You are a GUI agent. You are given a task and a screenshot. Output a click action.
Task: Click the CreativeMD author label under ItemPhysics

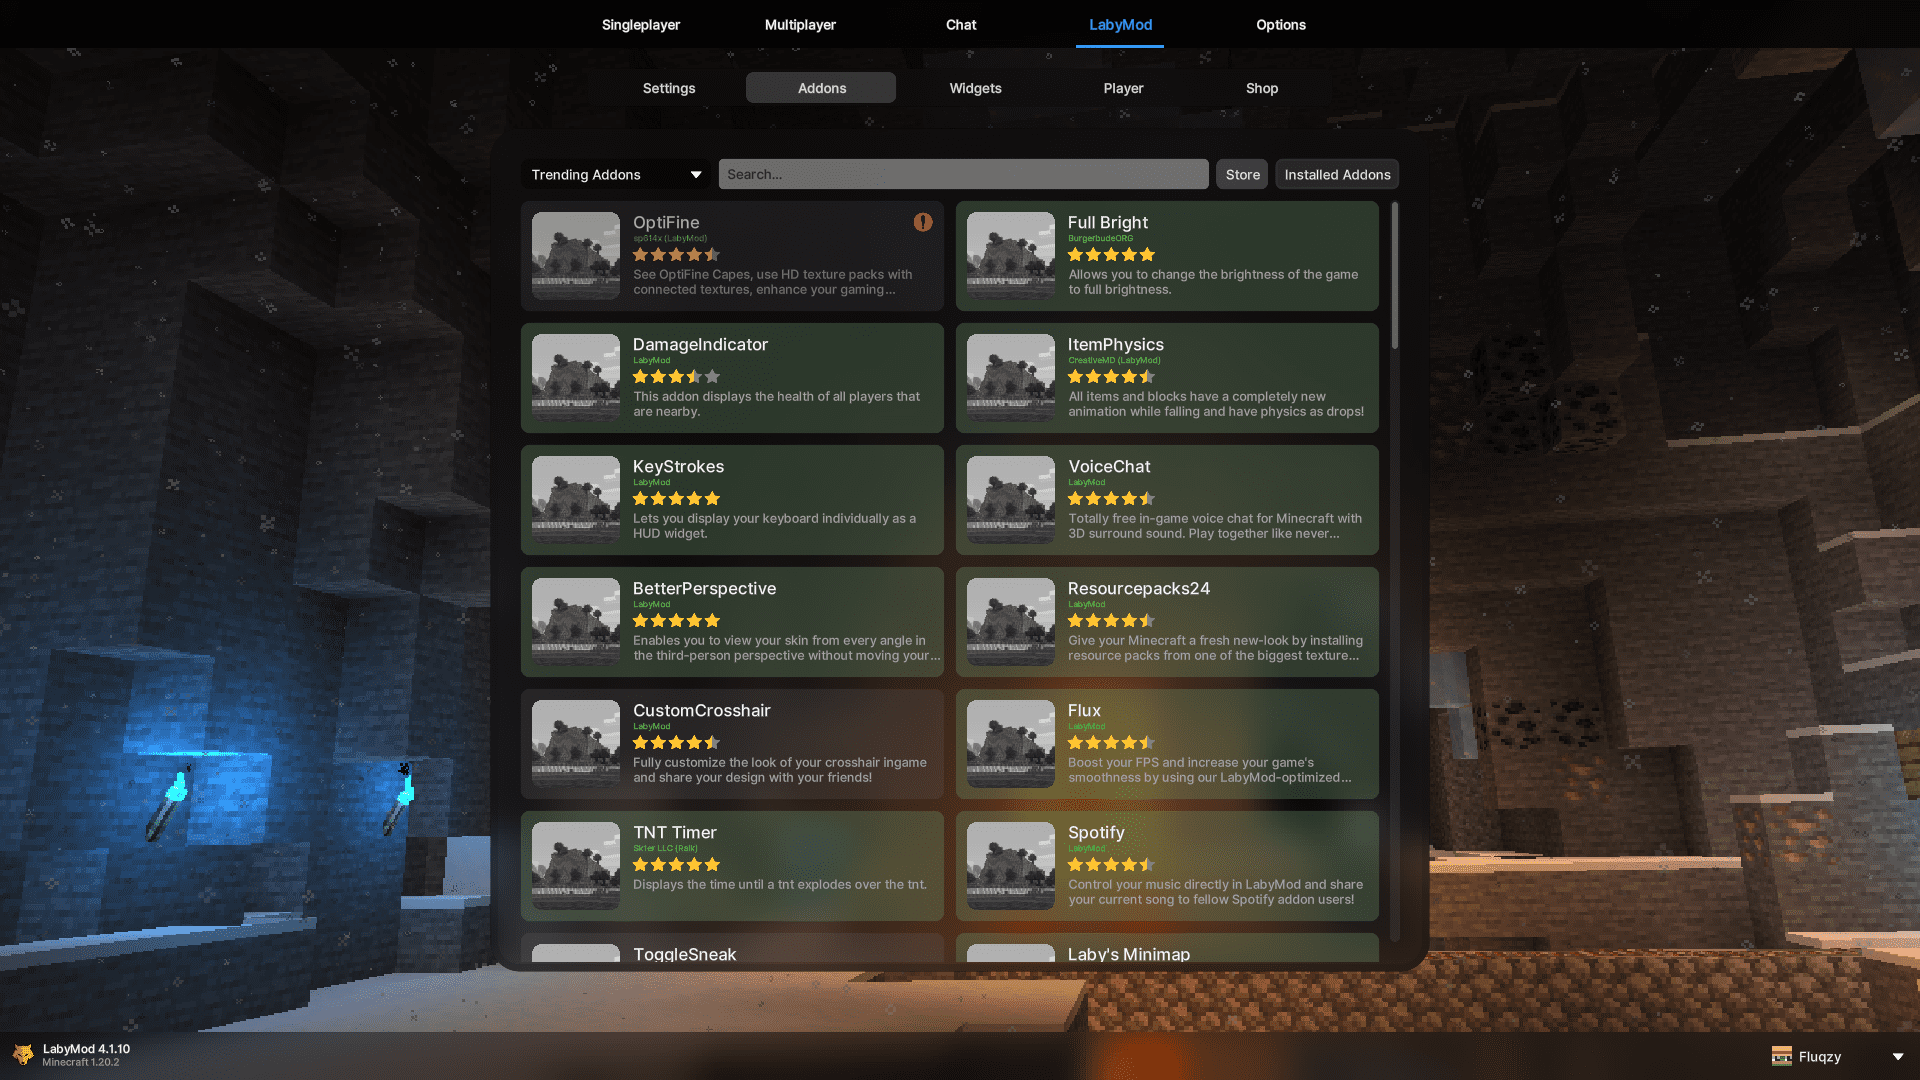[1114, 360]
